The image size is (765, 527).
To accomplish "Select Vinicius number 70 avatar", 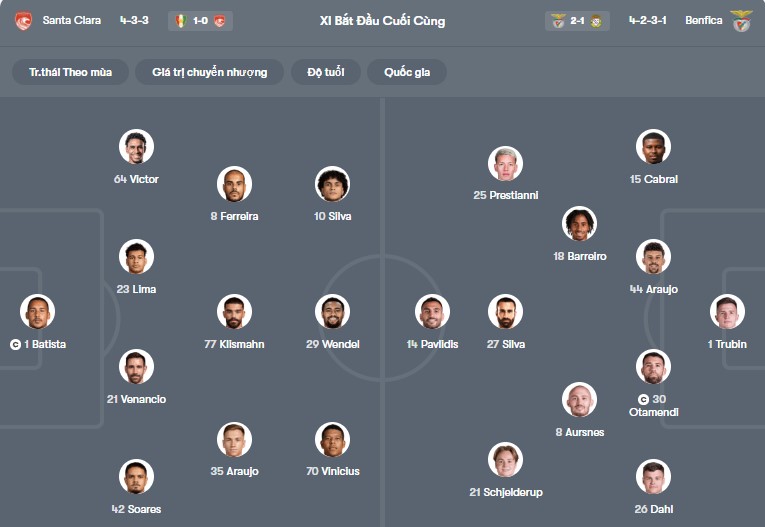I will click(333, 439).
